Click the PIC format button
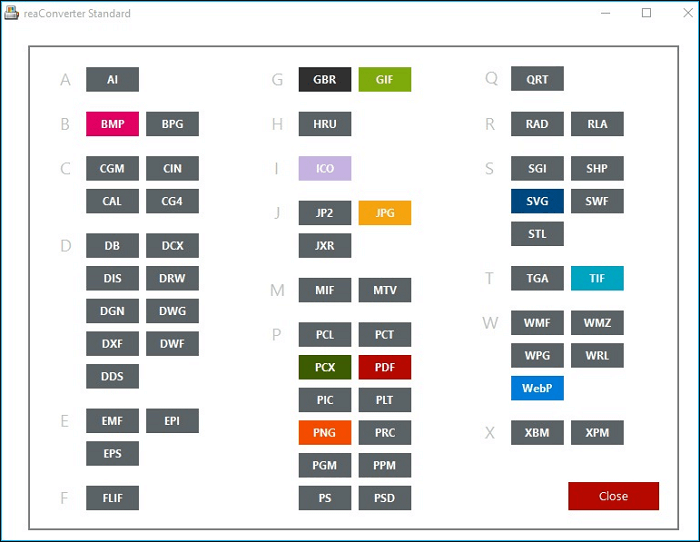 click(x=325, y=400)
